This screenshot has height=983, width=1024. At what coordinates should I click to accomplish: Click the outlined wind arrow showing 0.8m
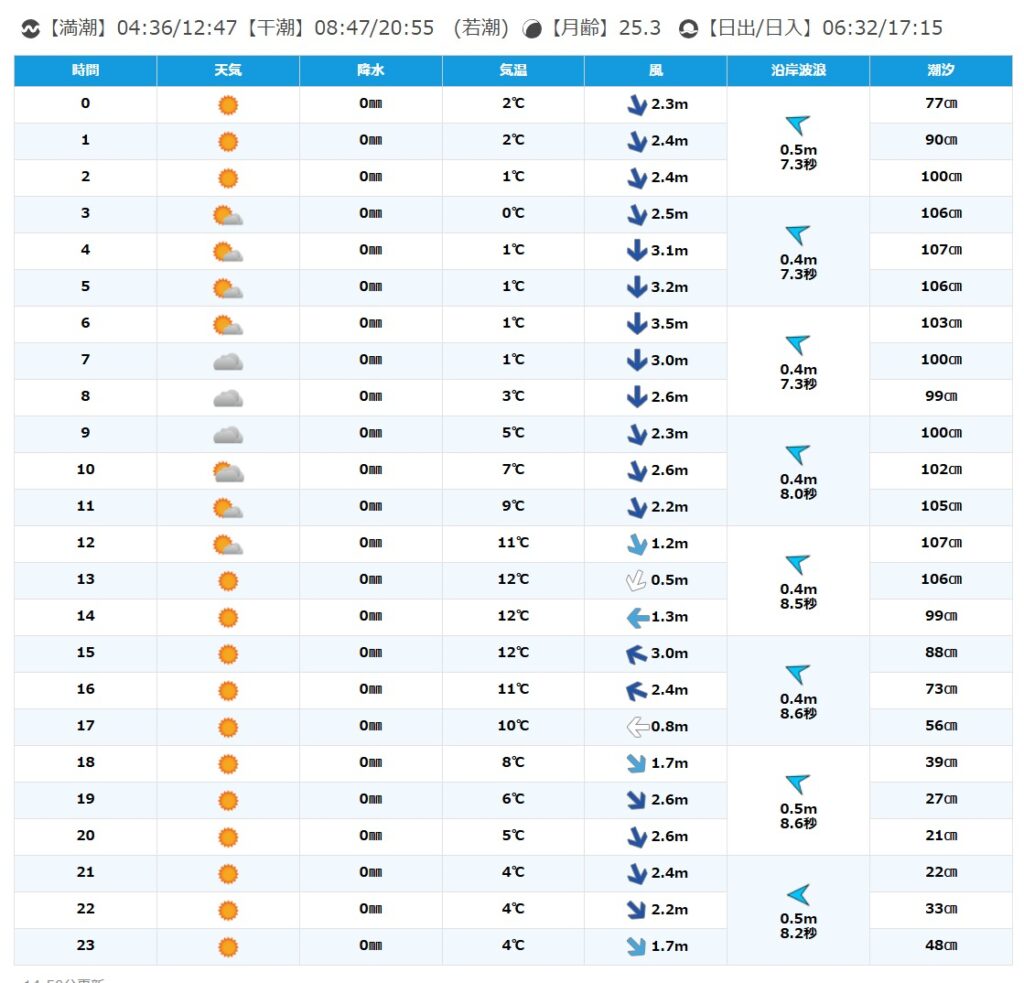(636, 727)
